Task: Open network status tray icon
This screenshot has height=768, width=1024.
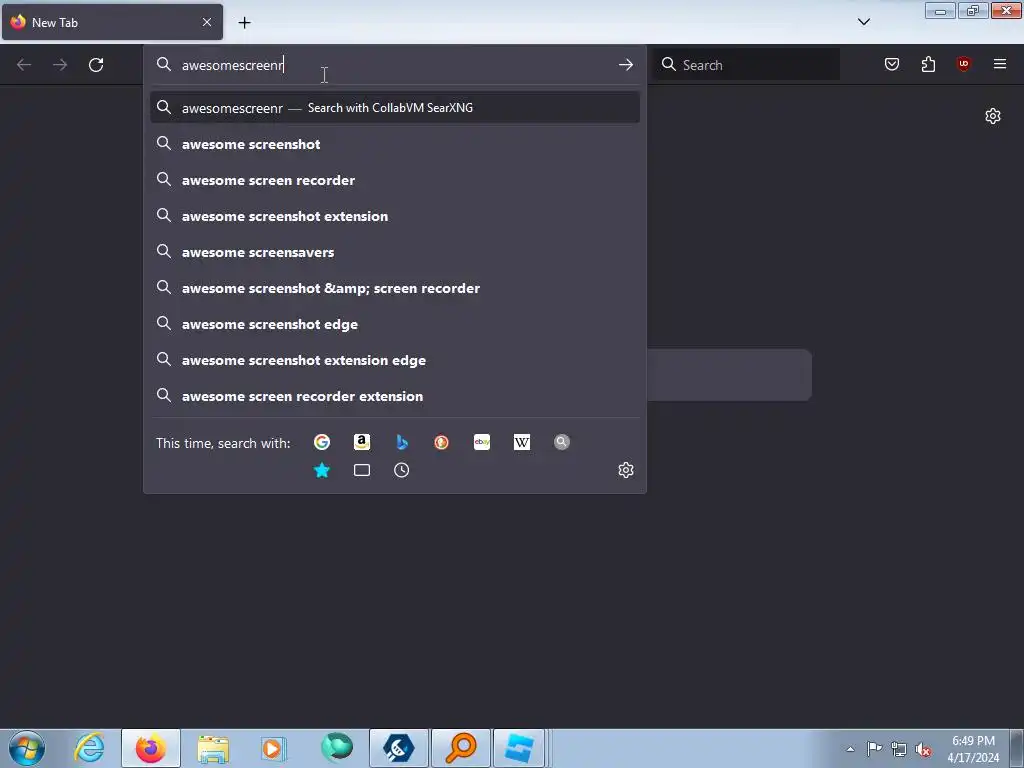Action: (x=899, y=749)
